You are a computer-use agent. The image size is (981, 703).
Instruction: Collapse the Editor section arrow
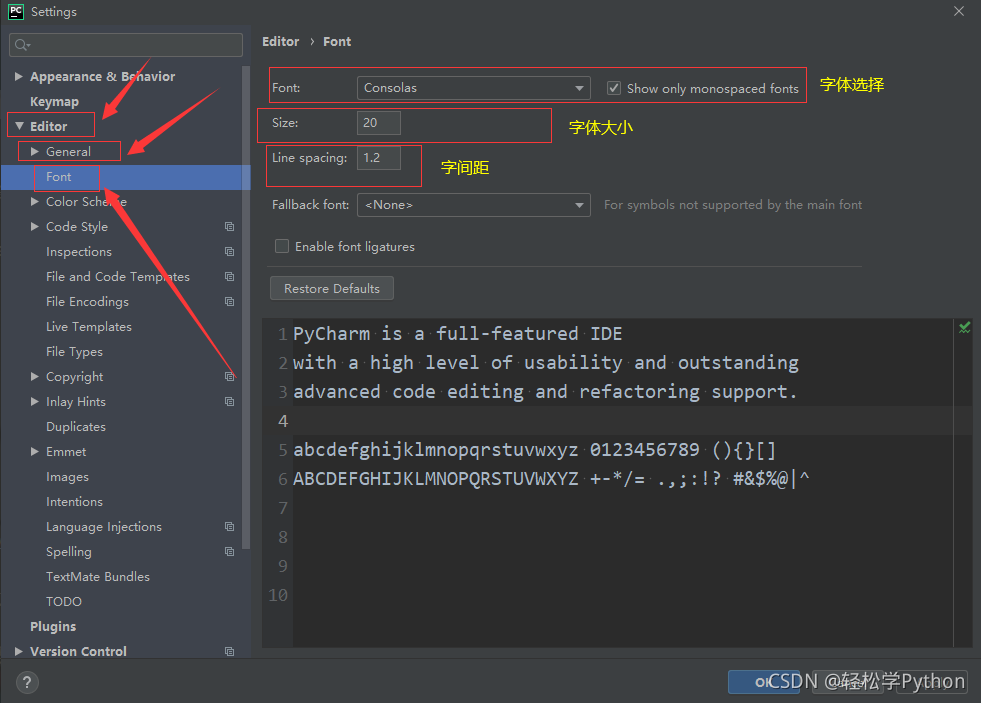pyautogui.click(x=19, y=126)
